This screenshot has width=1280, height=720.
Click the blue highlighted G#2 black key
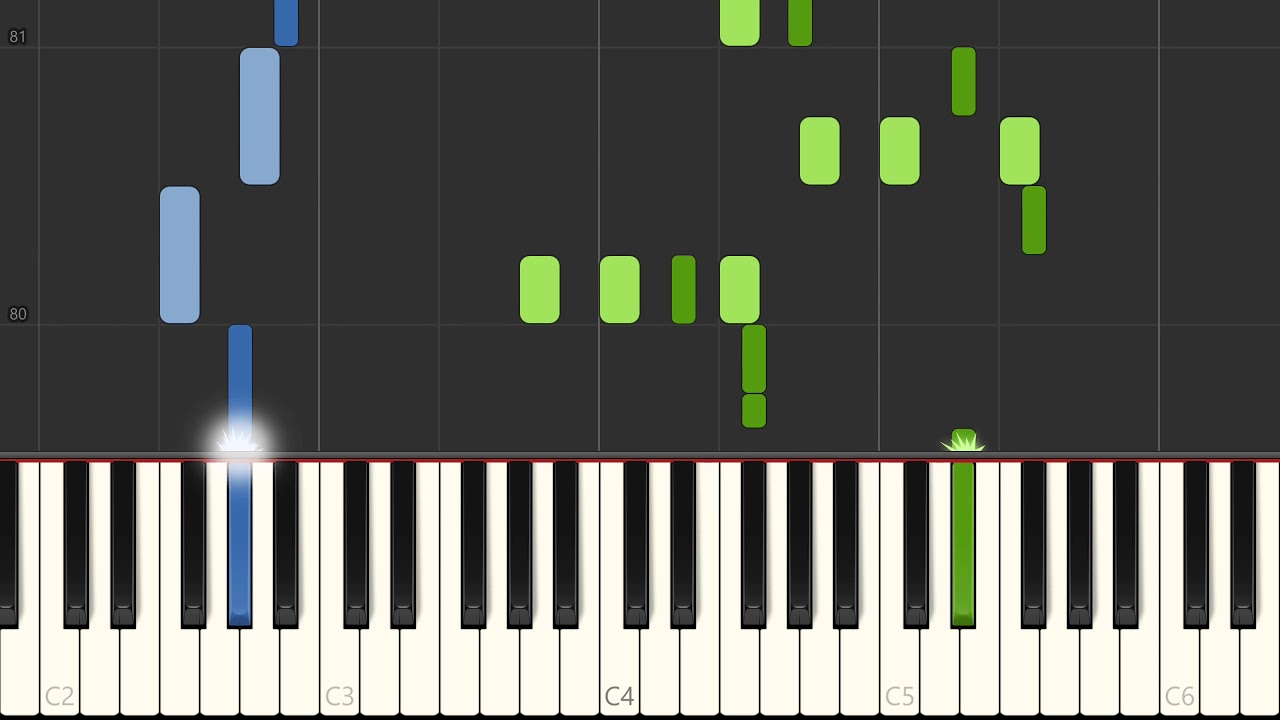coord(240,545)
